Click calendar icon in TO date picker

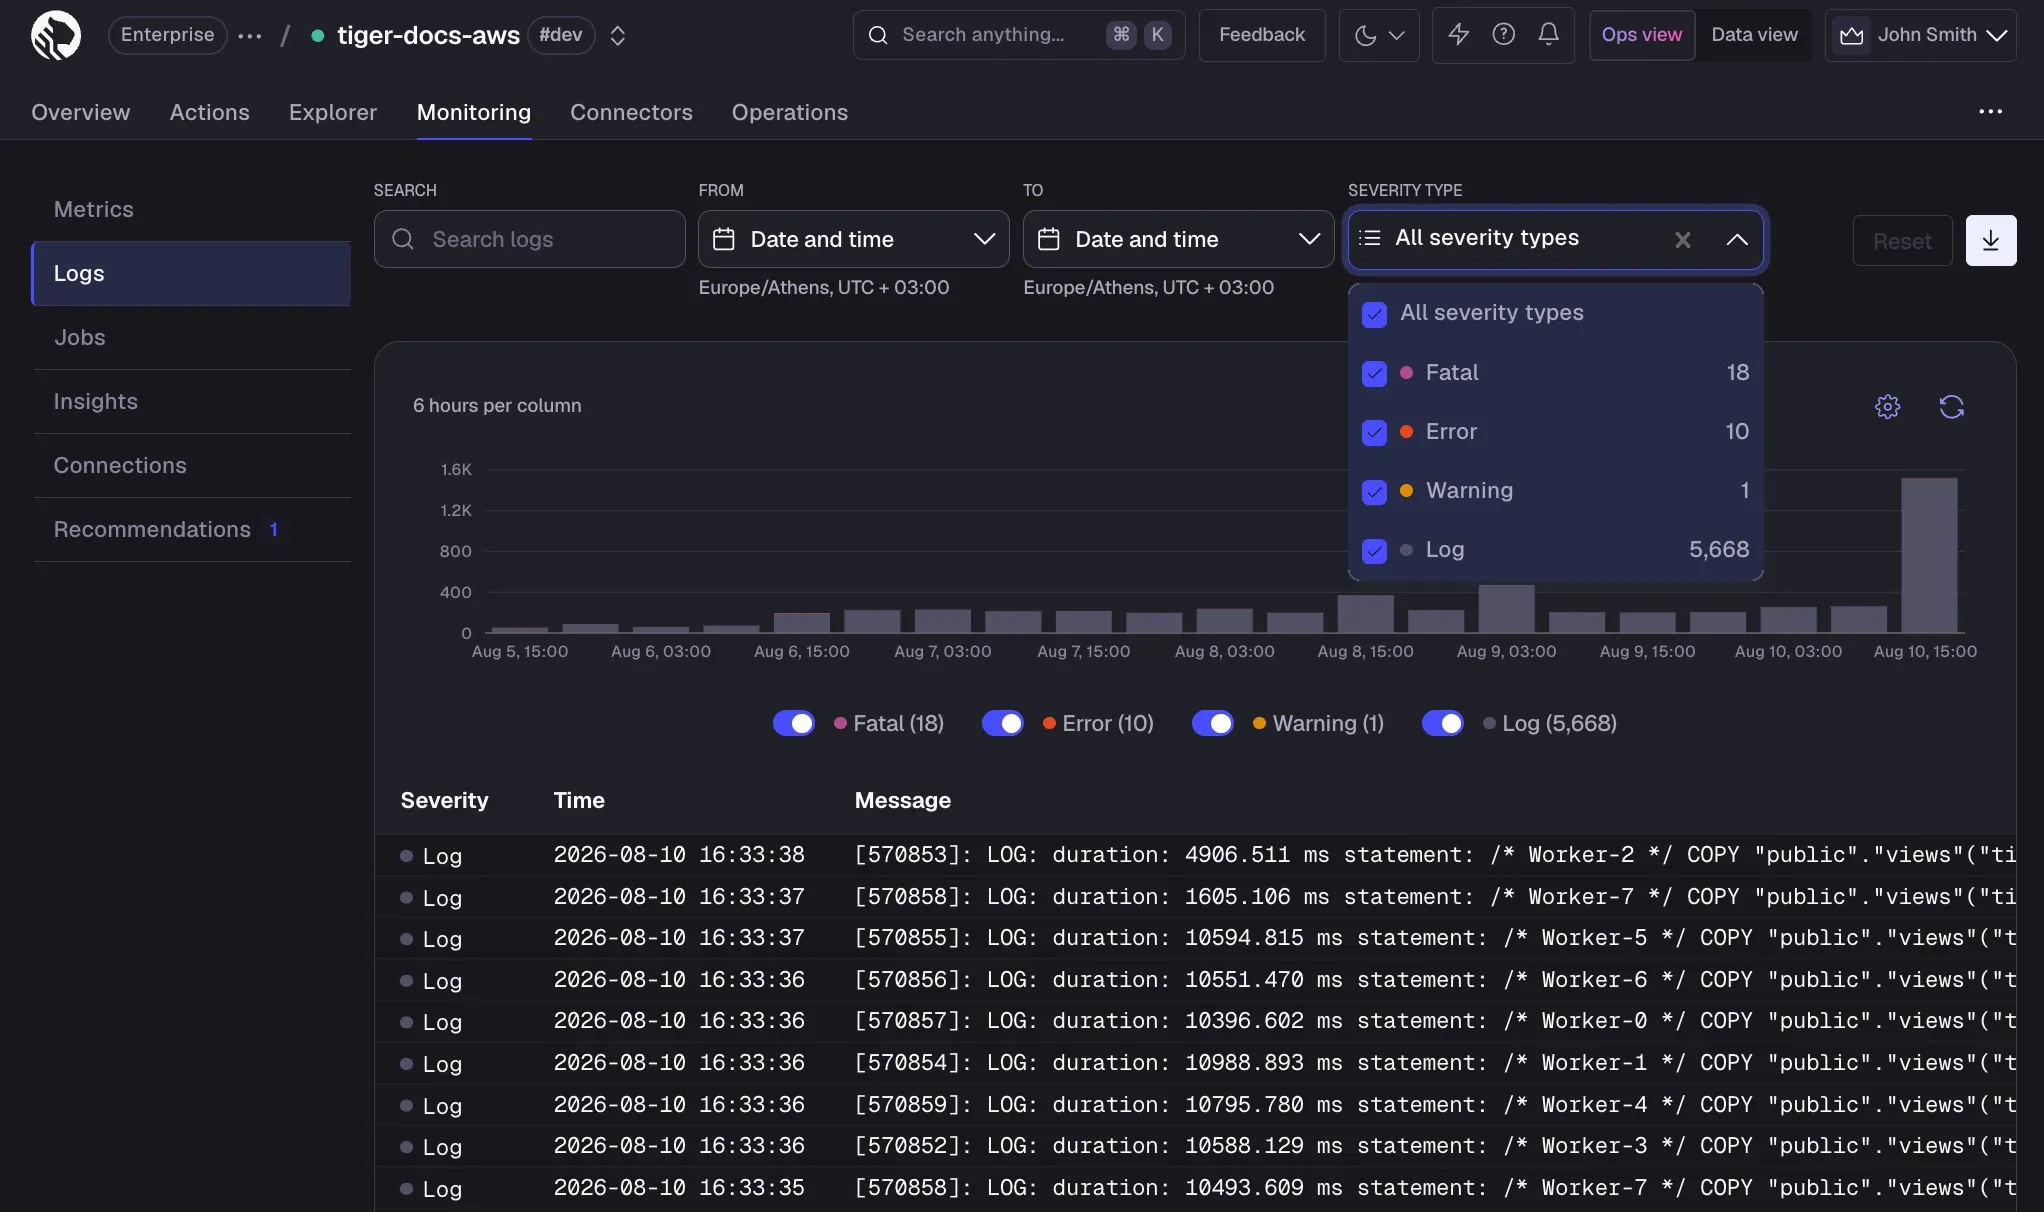pos(1049,239)
